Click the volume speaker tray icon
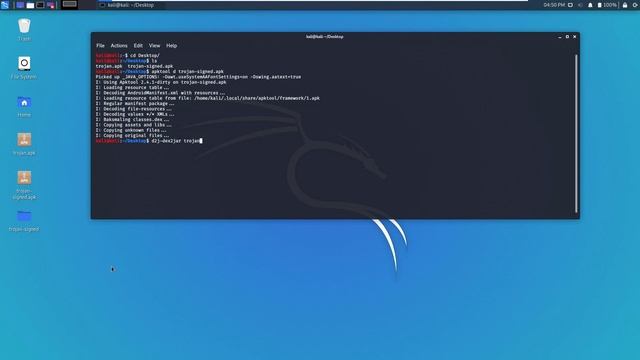The height and width of the screenshot is (360, 640). [580, 5]
